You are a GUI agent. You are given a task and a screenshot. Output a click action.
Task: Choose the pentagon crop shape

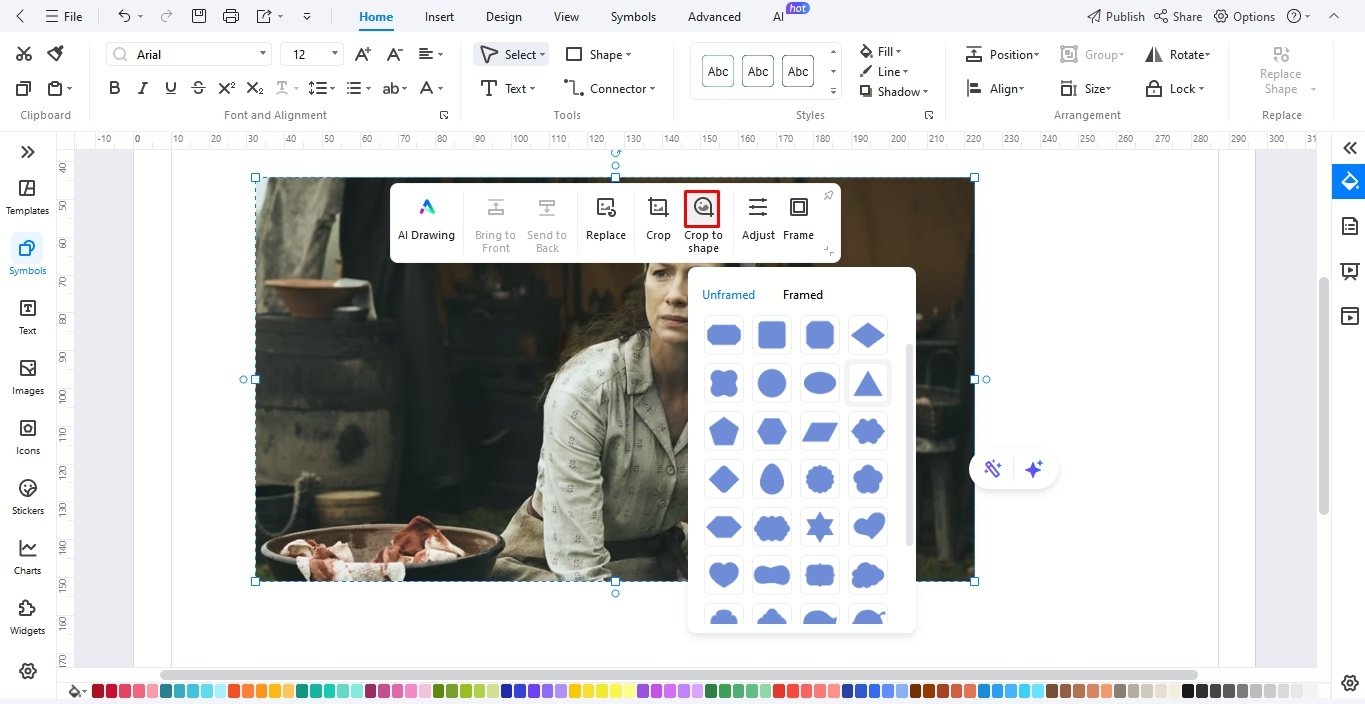724,431
